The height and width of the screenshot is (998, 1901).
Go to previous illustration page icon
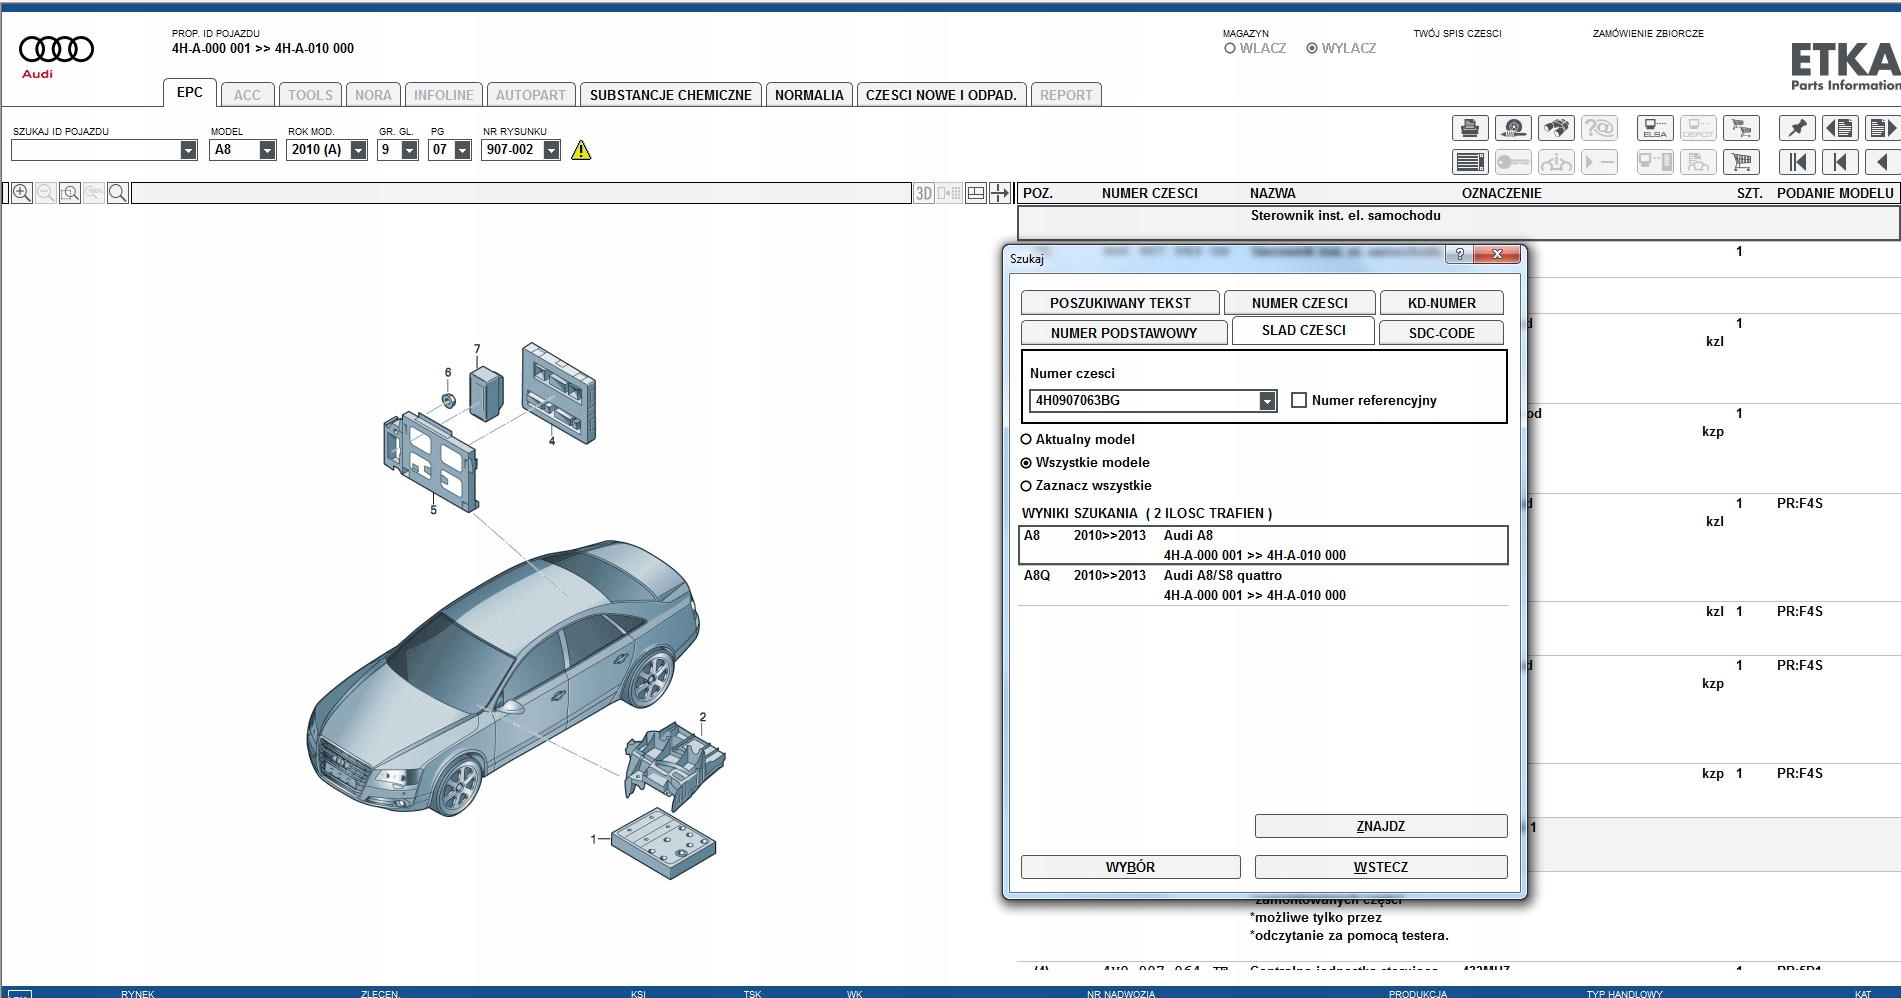[1840, 128]
